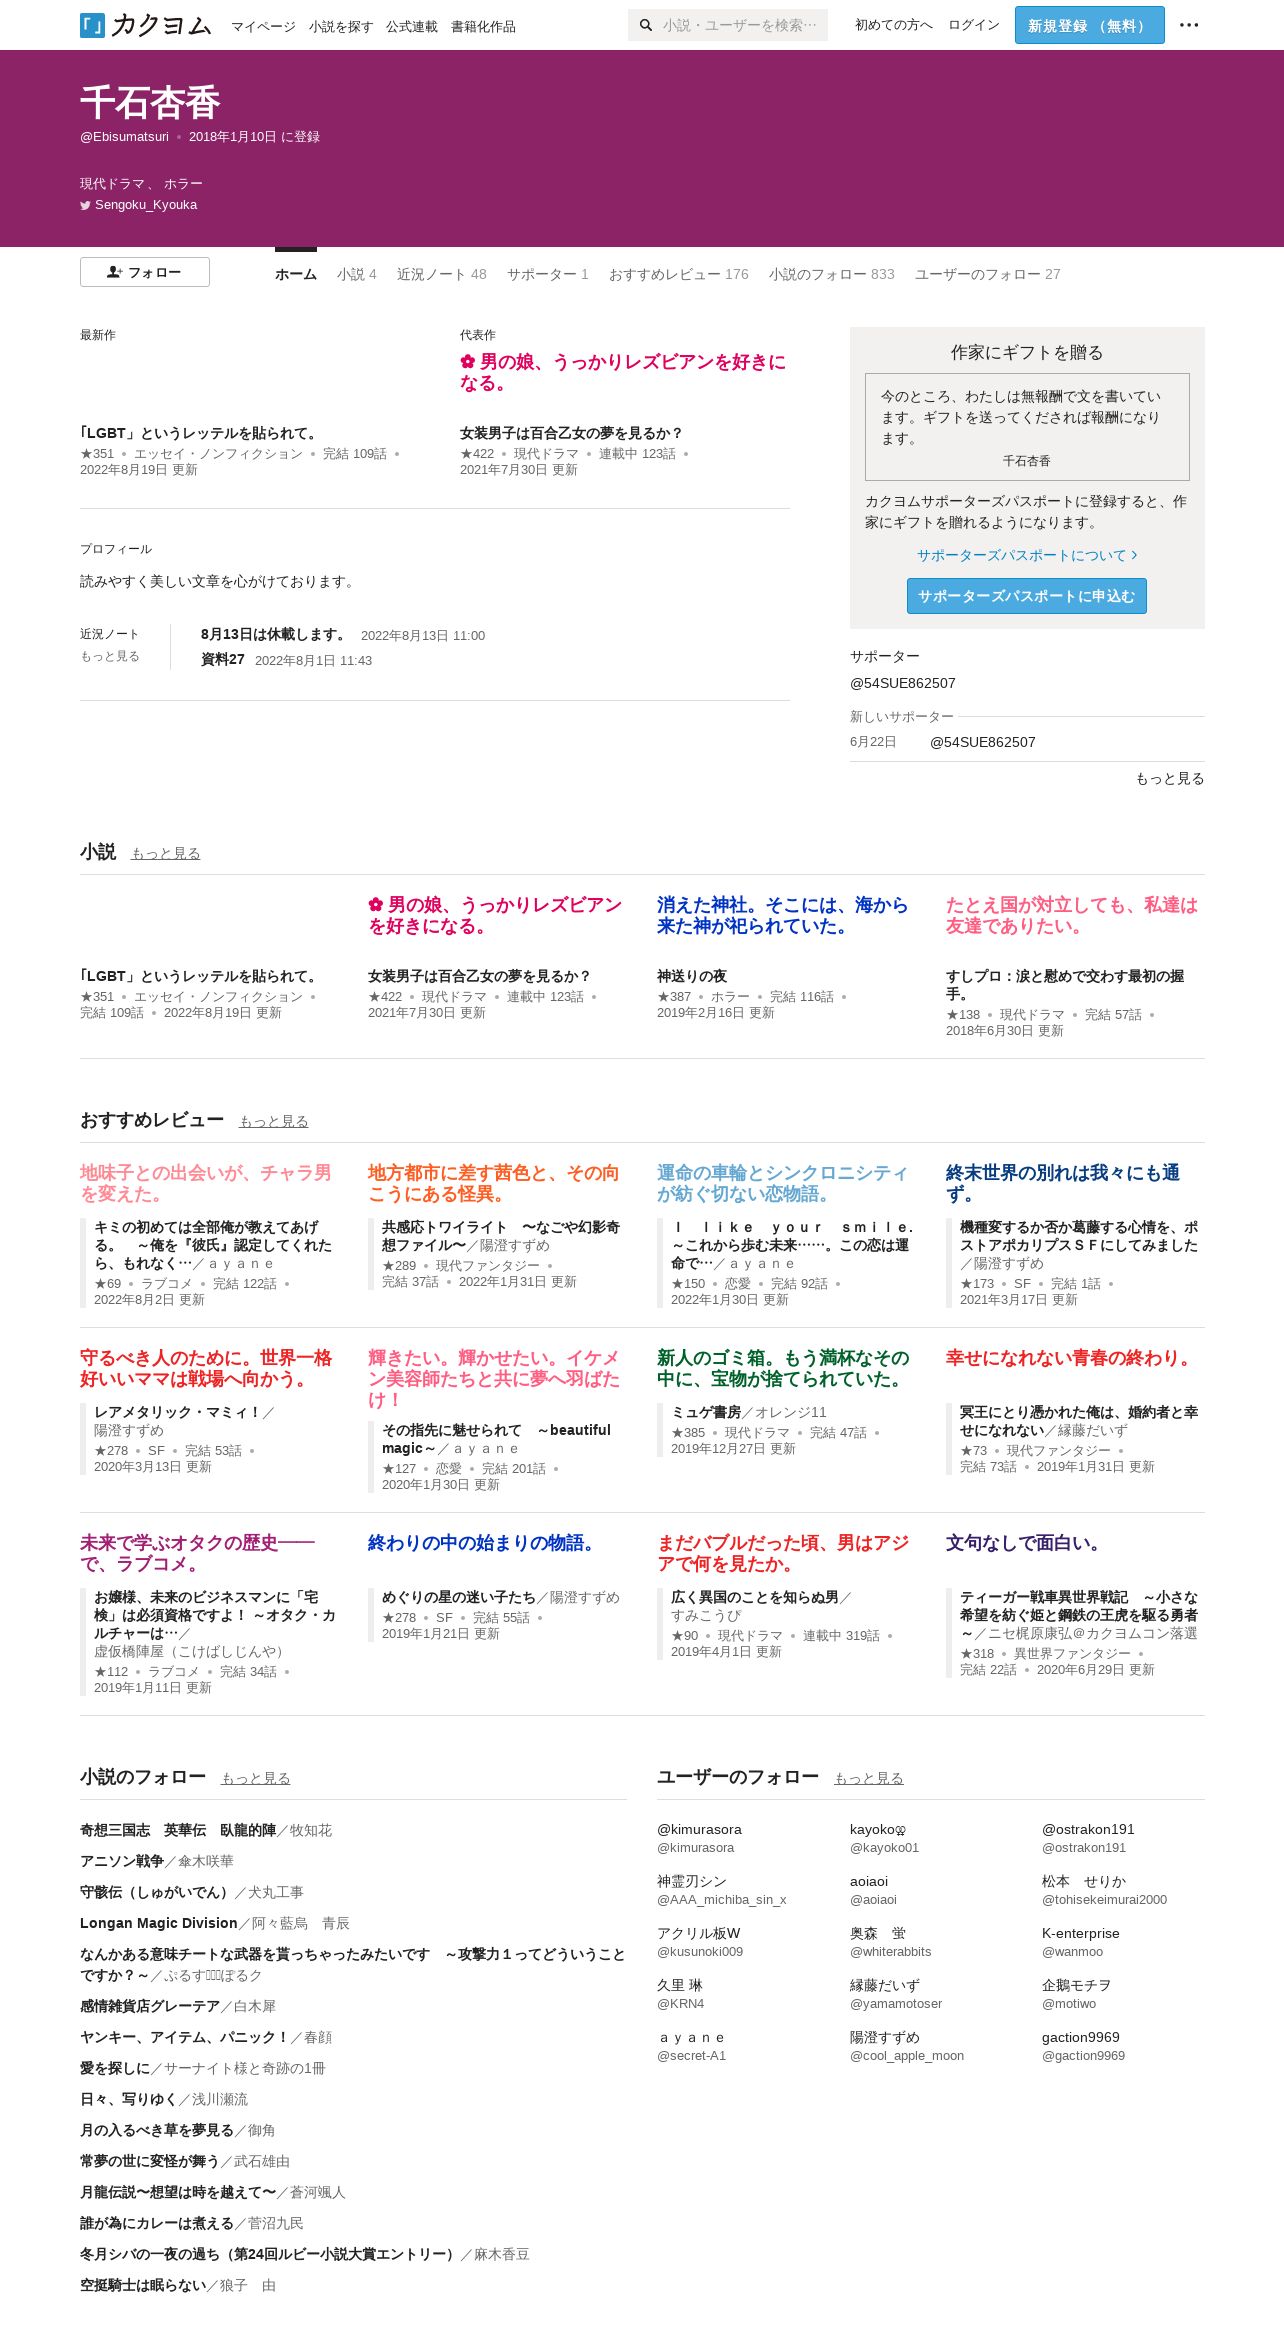
Task: Open note 8月13日は休載します。
Action: [x=274, y=635]
